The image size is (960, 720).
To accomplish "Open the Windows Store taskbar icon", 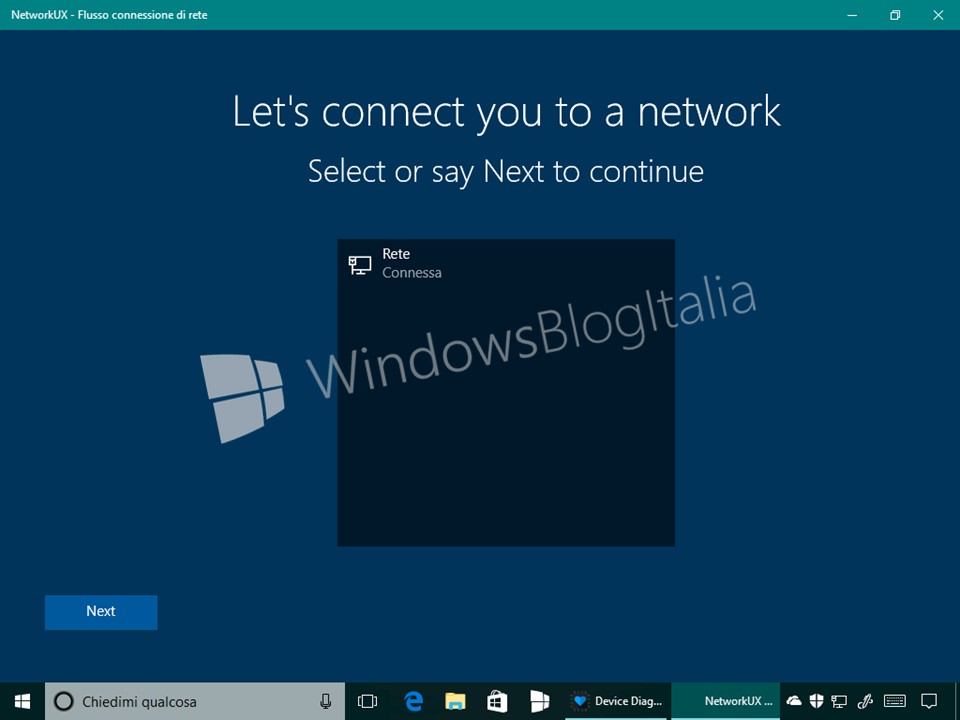I will coord(497,701).
